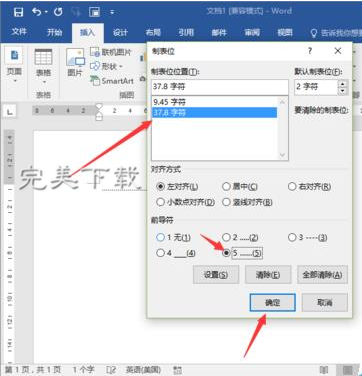Viewport: 362px width, 376px height.
Task: Switch to print layout view icon in status bar
Action: click(x=348, y=370)
